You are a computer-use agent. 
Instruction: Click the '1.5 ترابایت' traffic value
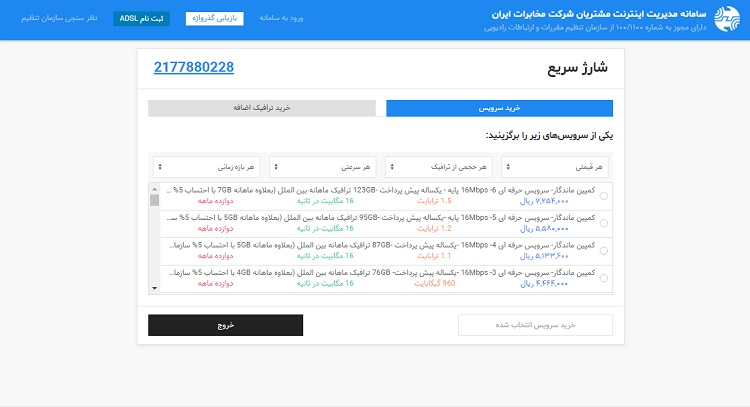434,201
